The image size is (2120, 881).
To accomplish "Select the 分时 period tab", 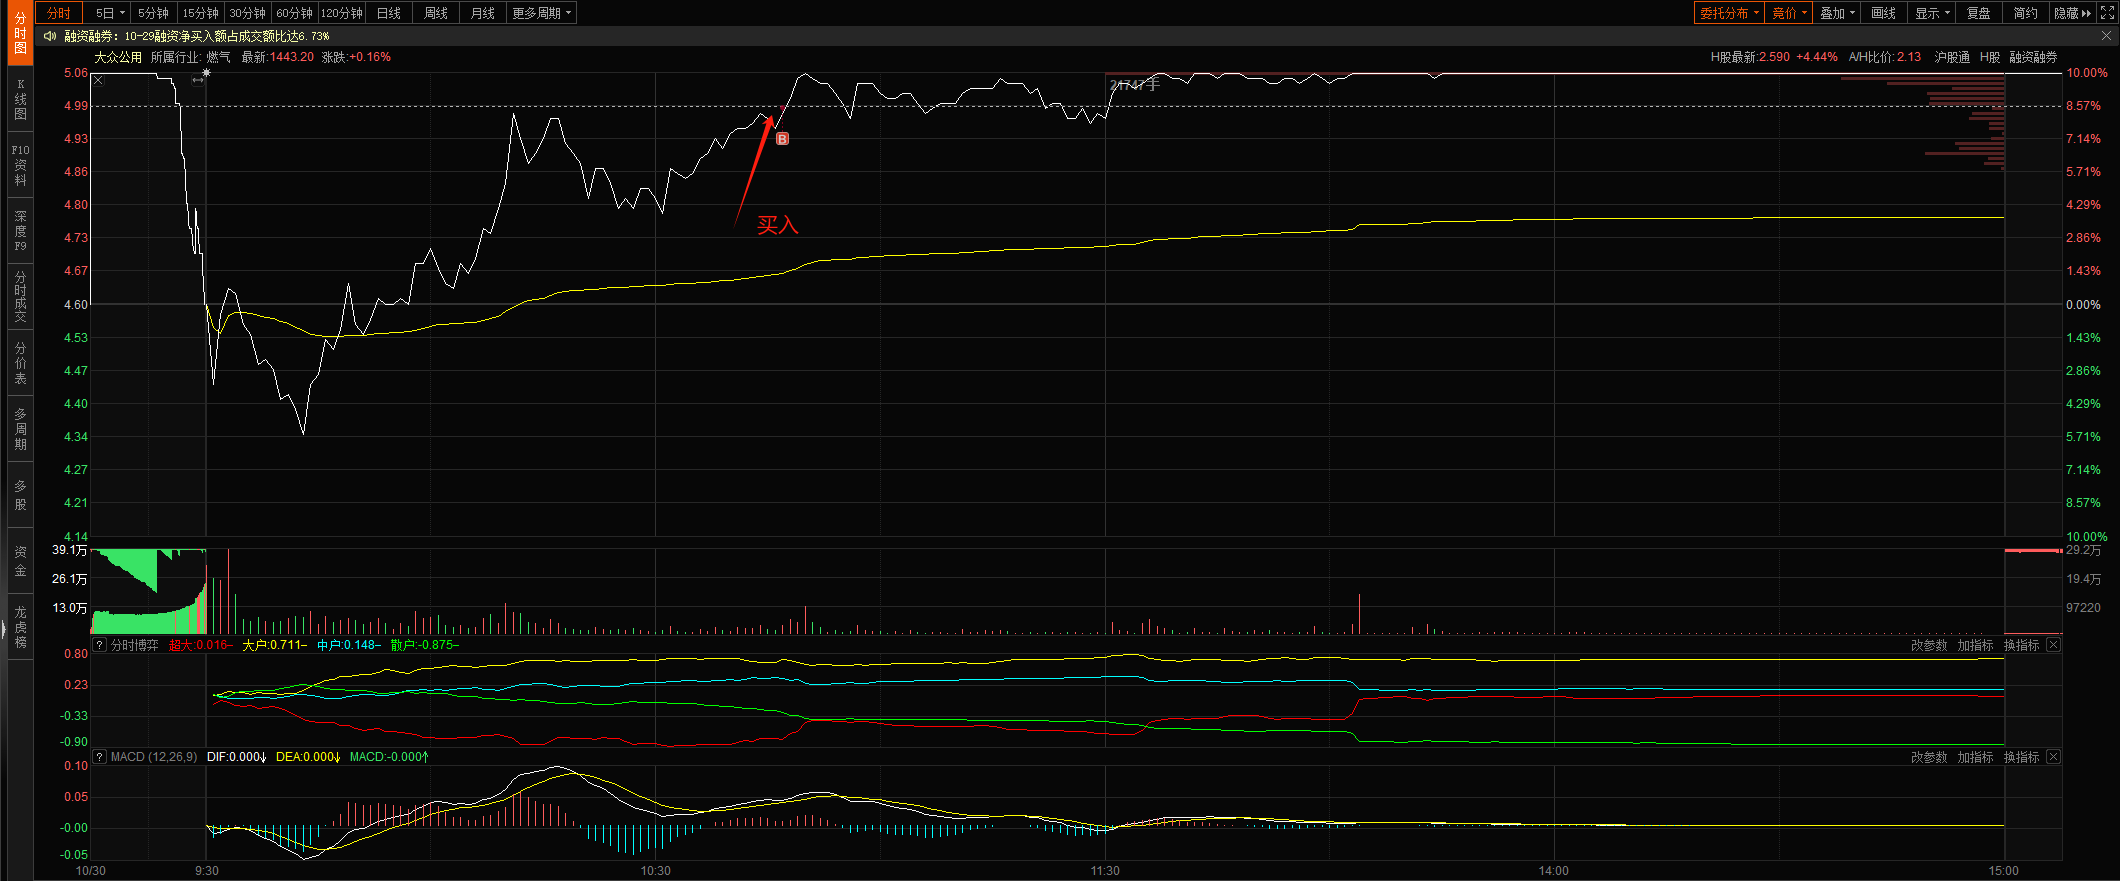I will pos(59,13).
